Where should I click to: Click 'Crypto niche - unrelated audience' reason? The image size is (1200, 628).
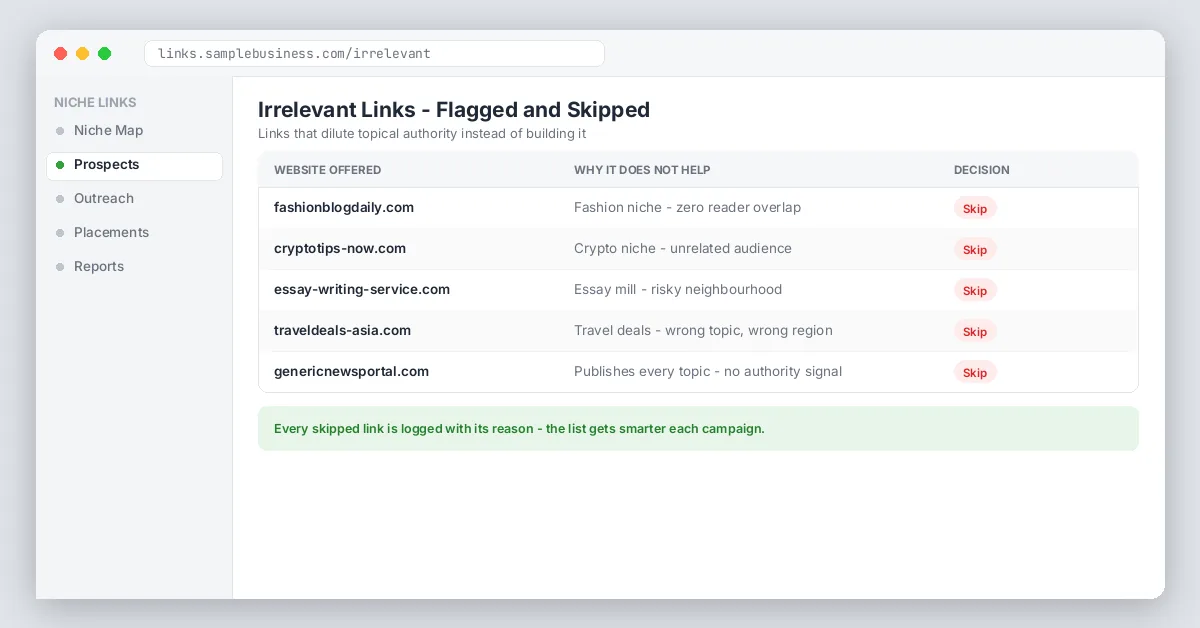[x=683, y=249]
